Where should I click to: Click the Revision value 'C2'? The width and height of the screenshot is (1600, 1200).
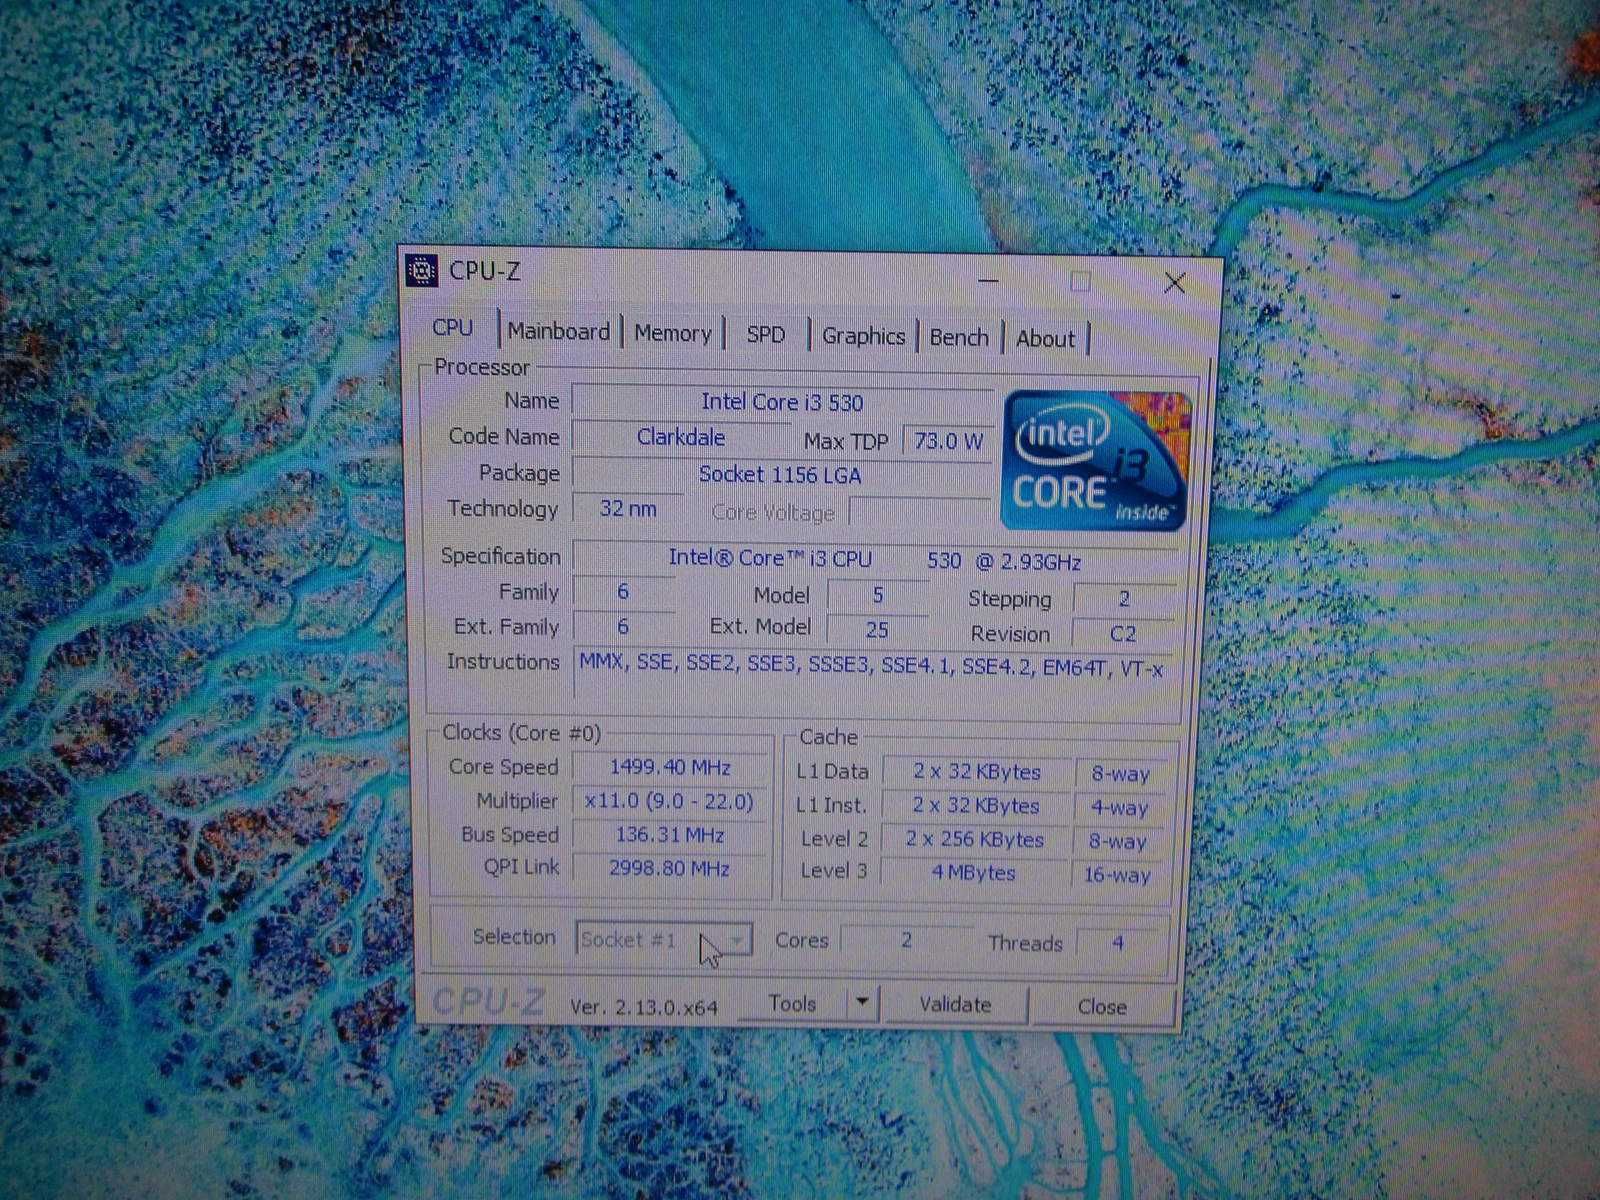1123,633
